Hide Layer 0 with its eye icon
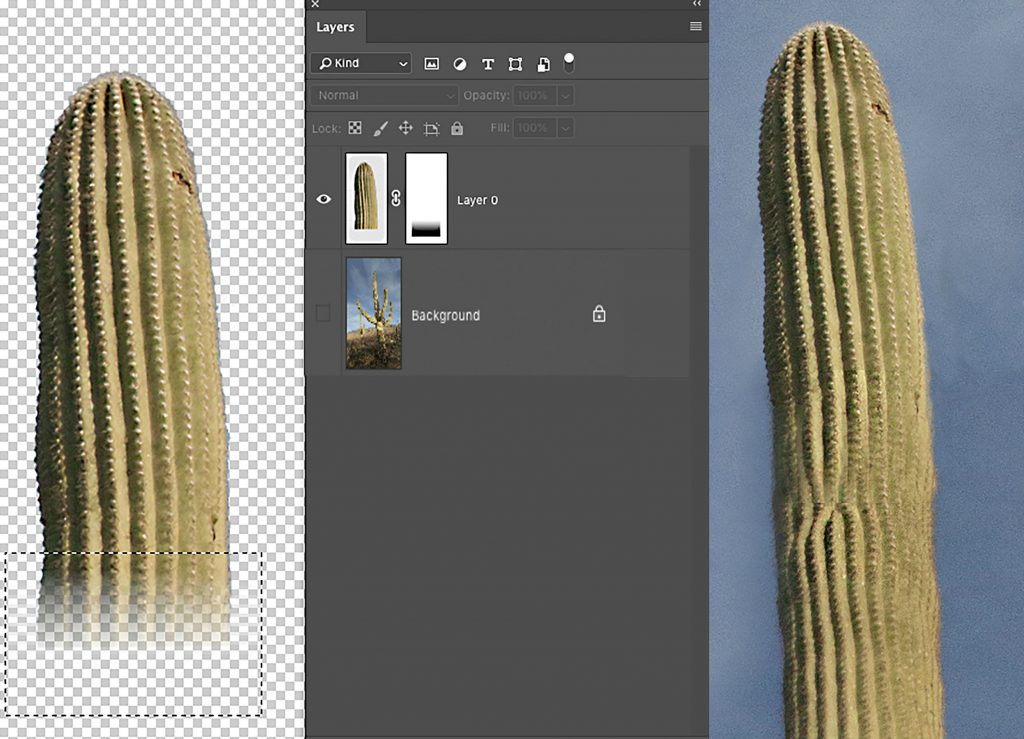 [x=323, y=199]
